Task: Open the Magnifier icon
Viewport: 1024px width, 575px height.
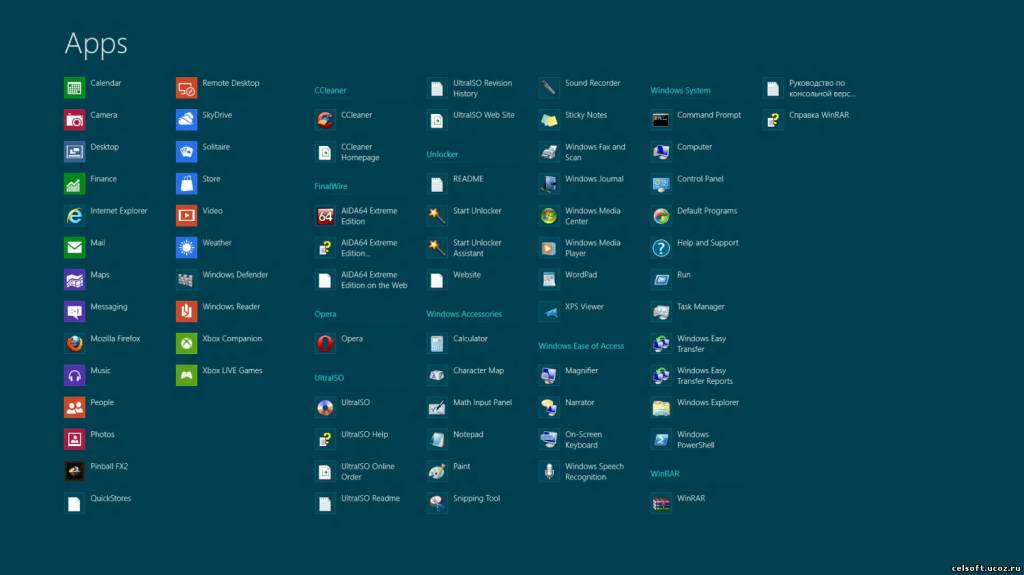Action: [x=549, y=375]
